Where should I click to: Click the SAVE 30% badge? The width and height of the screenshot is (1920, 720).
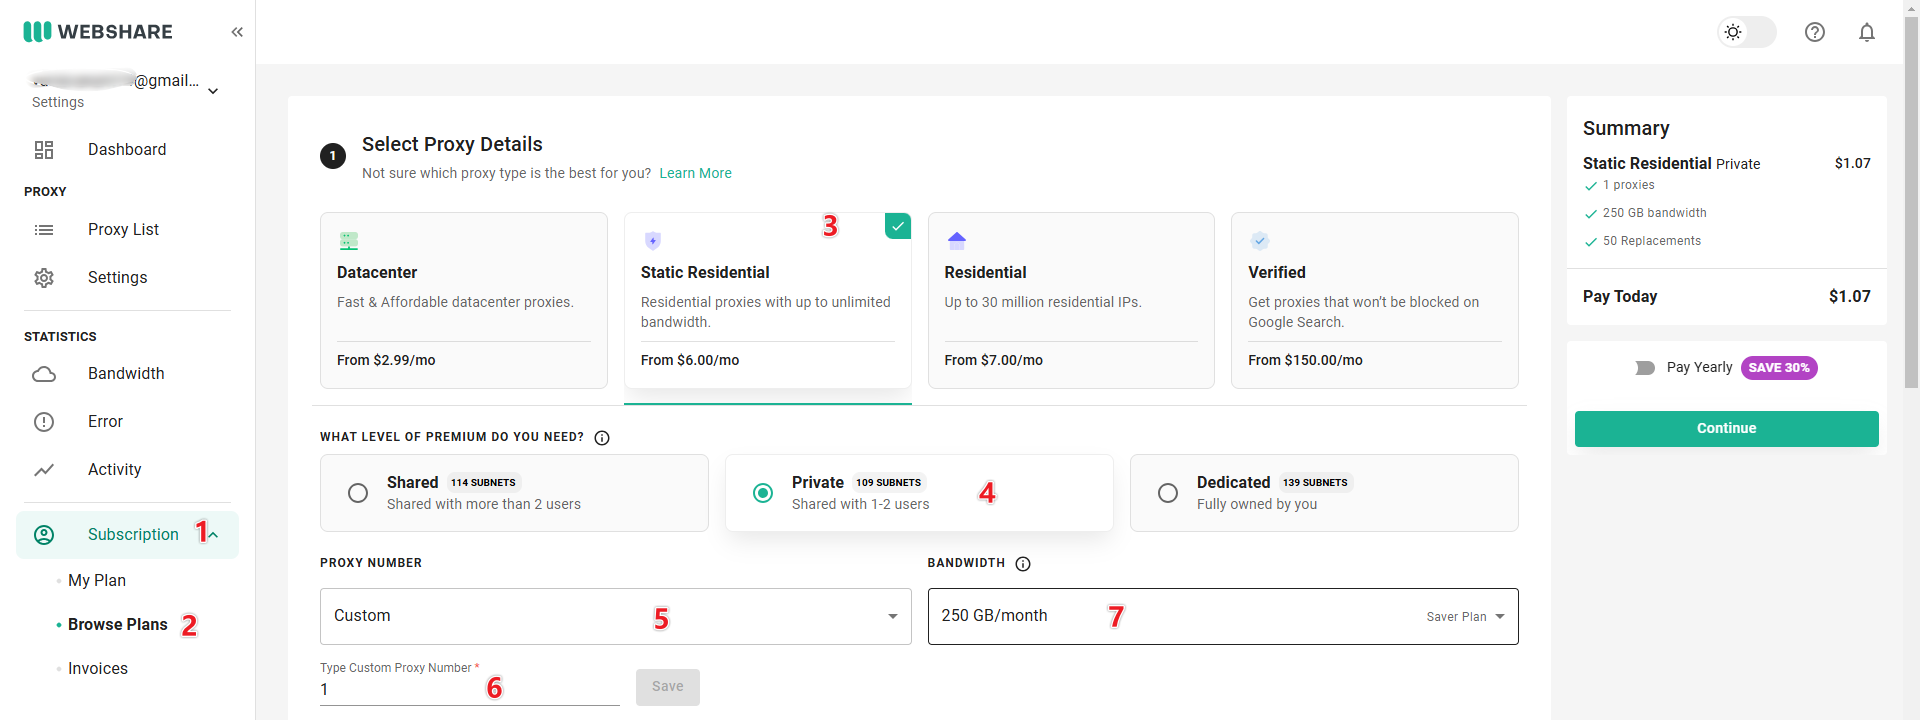coord(1779,368)
